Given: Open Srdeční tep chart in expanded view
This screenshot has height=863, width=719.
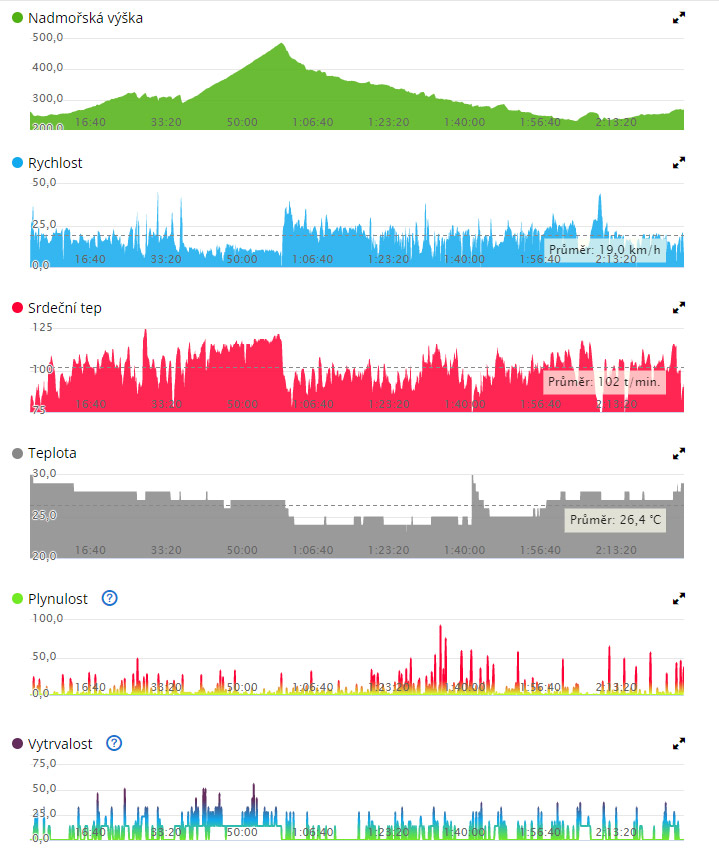Looking at the screenshot, I should click(678, 308).
